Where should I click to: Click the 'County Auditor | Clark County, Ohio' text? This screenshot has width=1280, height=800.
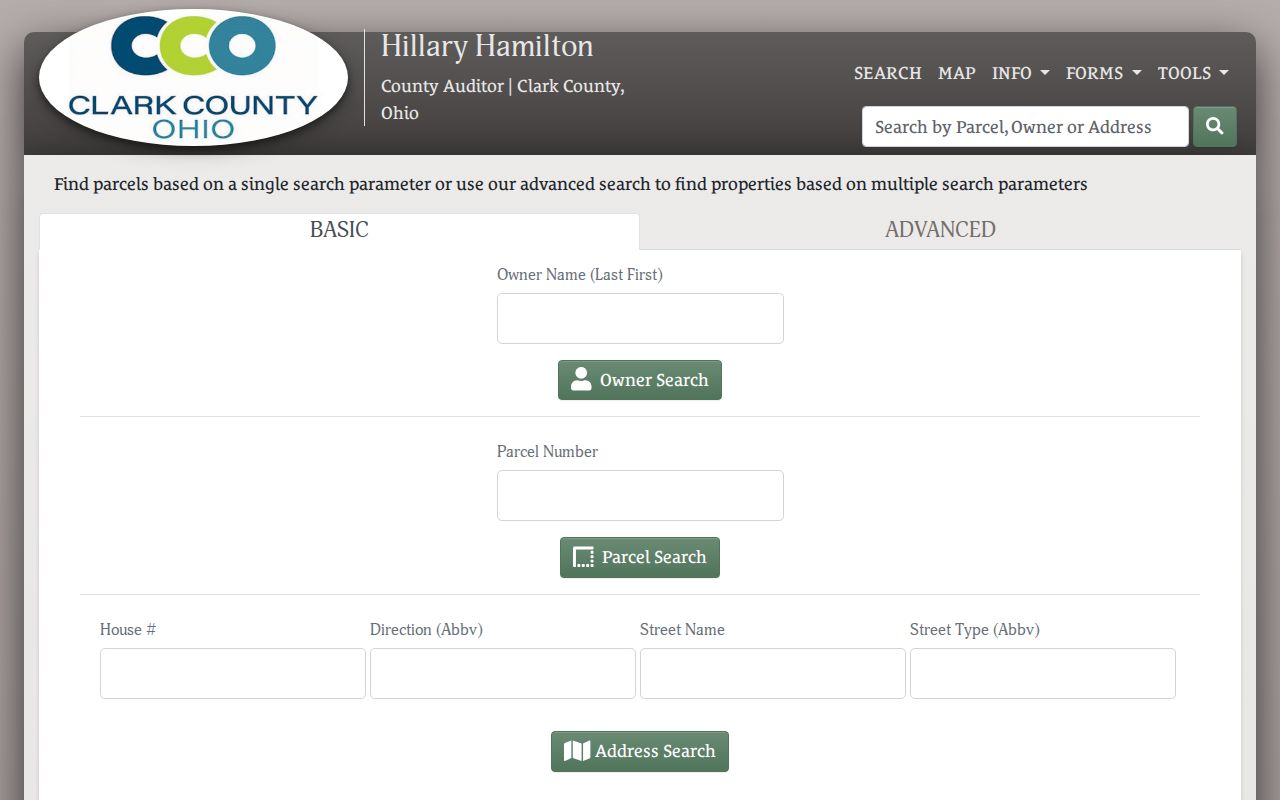(503, 99)
